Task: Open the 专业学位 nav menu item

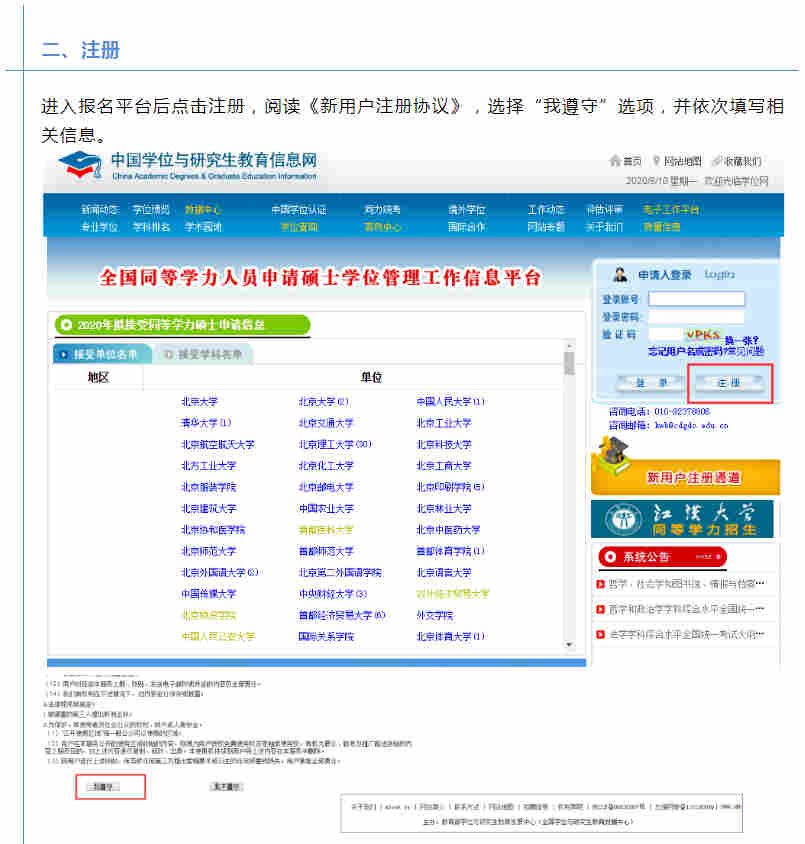Action: 100,227
